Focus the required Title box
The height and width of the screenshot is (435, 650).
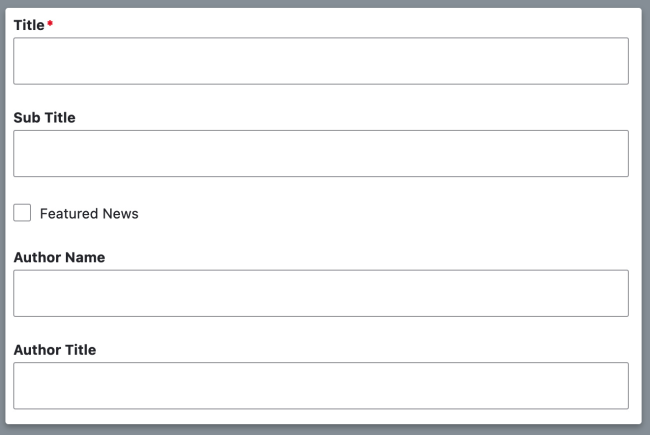click(320, 61)
